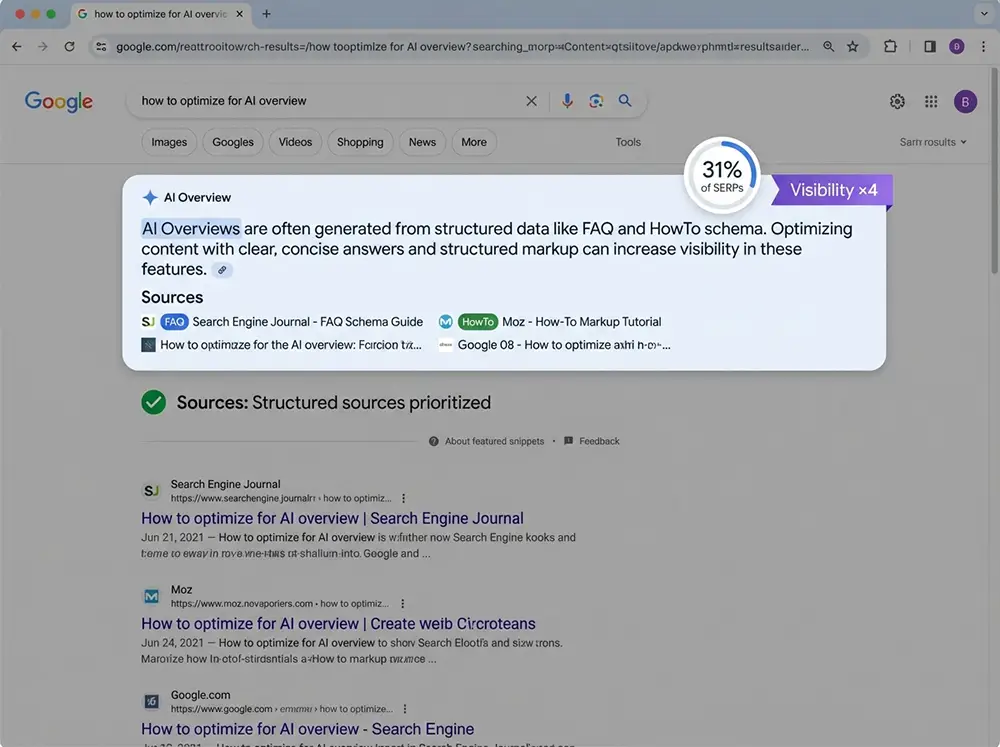Open More search filters
This screenshot has height=747, width=1000.
tap(474, 142)
